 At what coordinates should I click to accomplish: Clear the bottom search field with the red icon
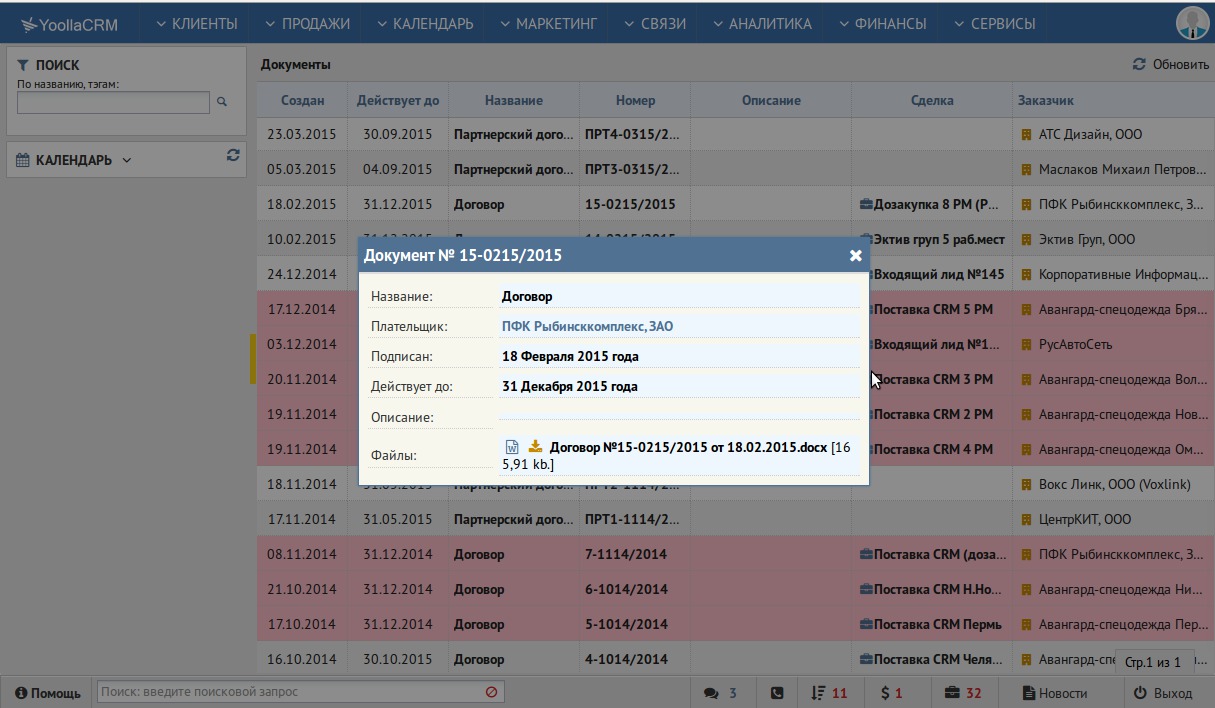coord(491,692)
